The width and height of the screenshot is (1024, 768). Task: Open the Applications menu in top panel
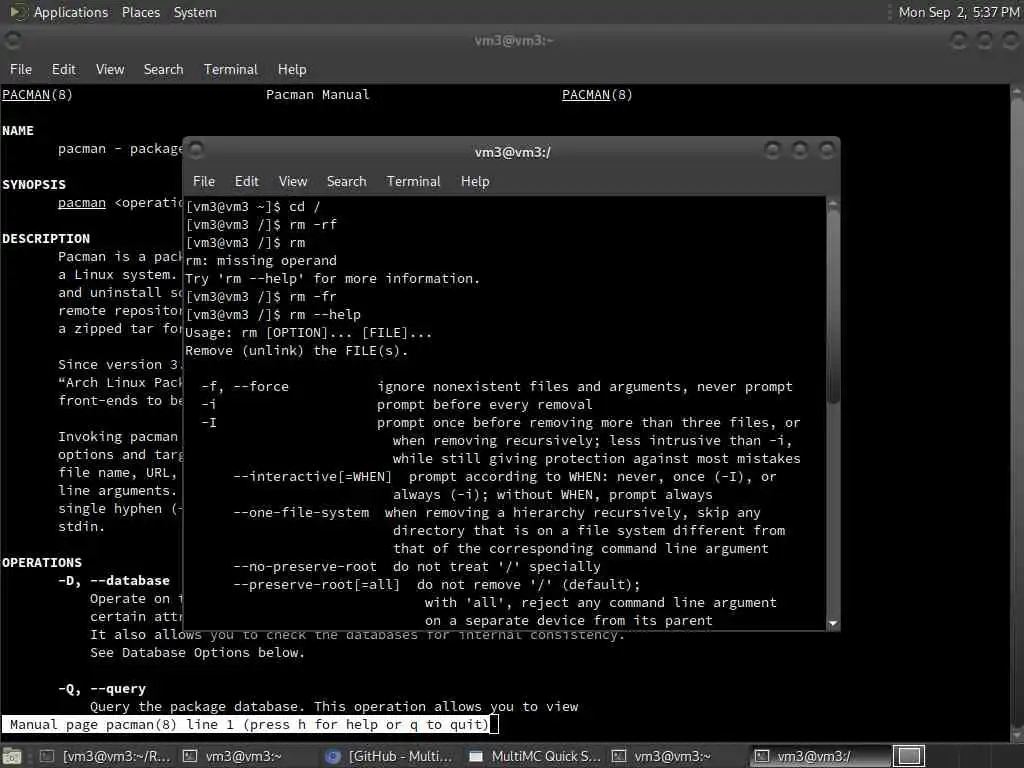71,12
